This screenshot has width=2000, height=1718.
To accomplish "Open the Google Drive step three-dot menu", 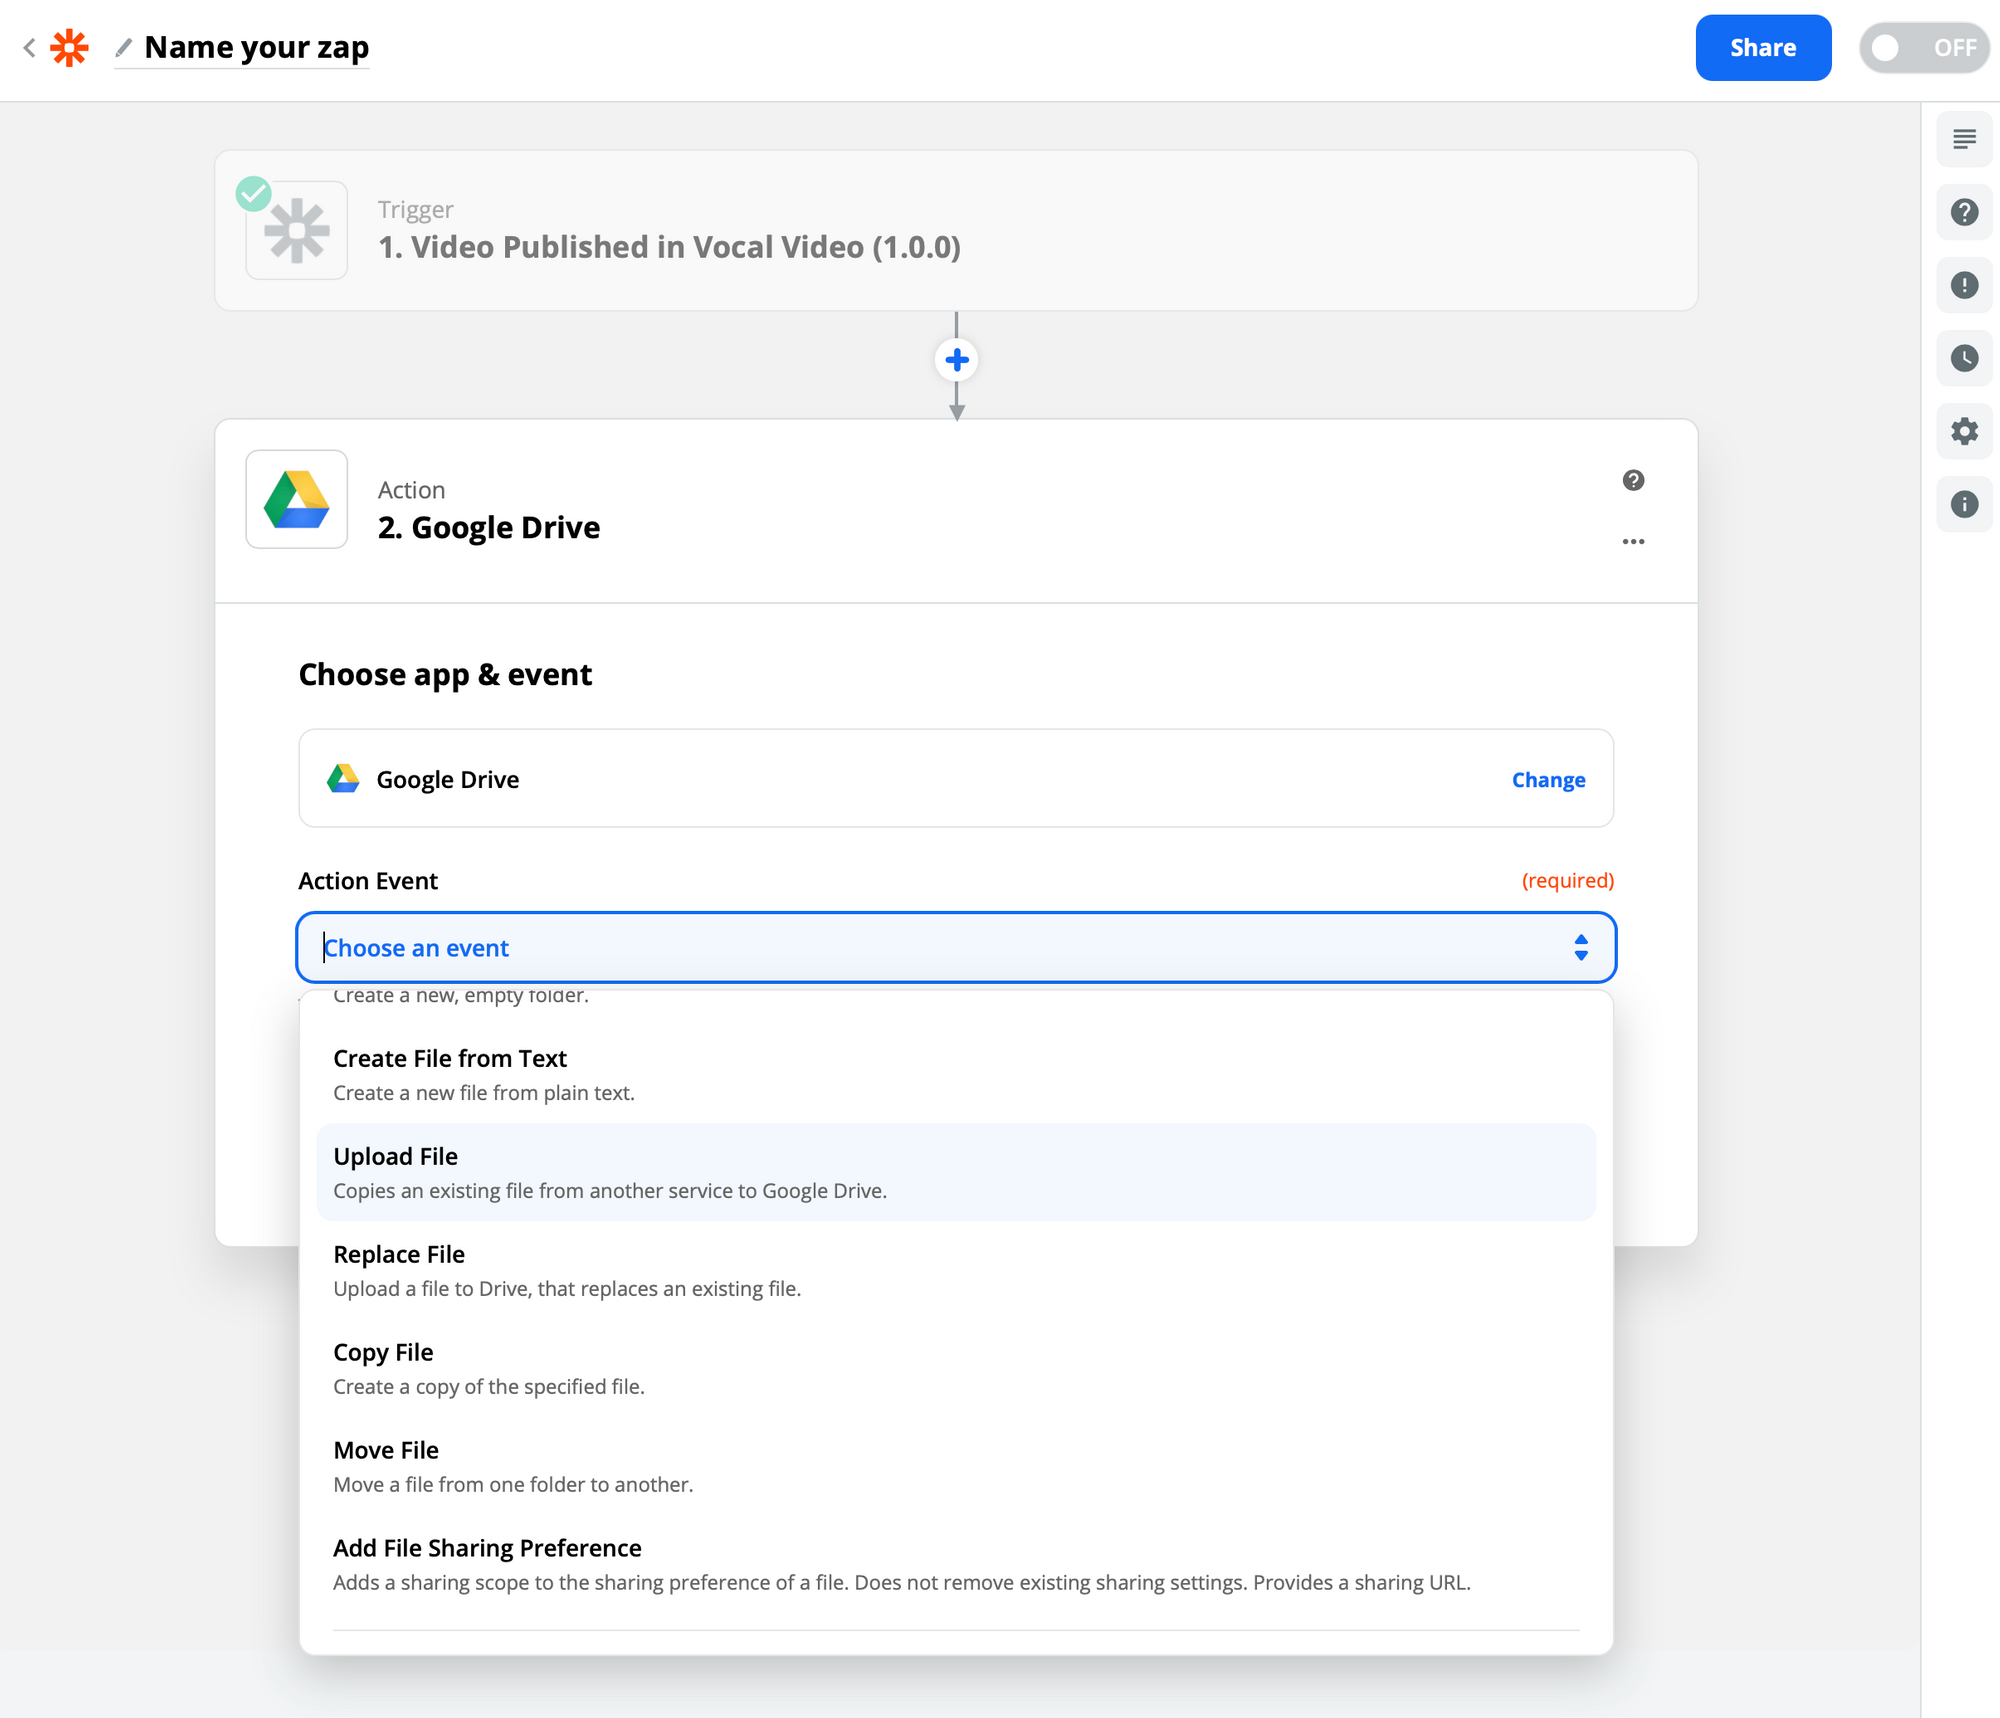I will coord(1633,541).
